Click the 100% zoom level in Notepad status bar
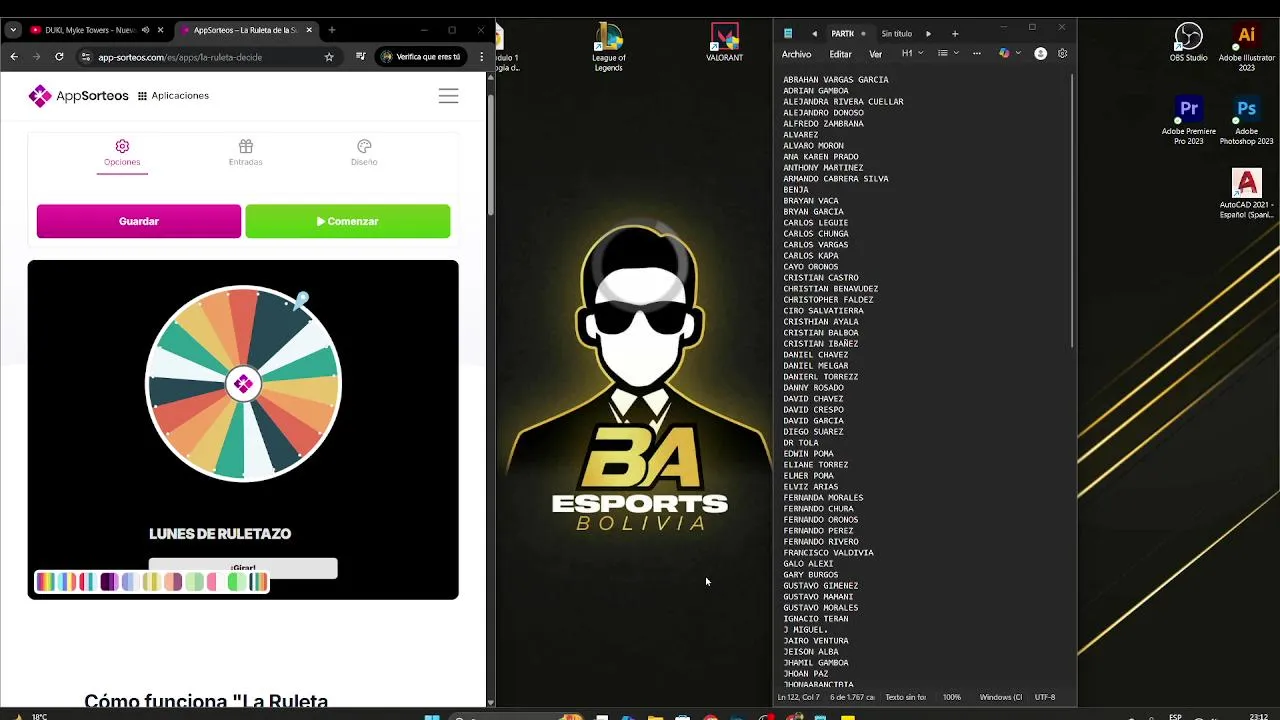 coord(952,697)
